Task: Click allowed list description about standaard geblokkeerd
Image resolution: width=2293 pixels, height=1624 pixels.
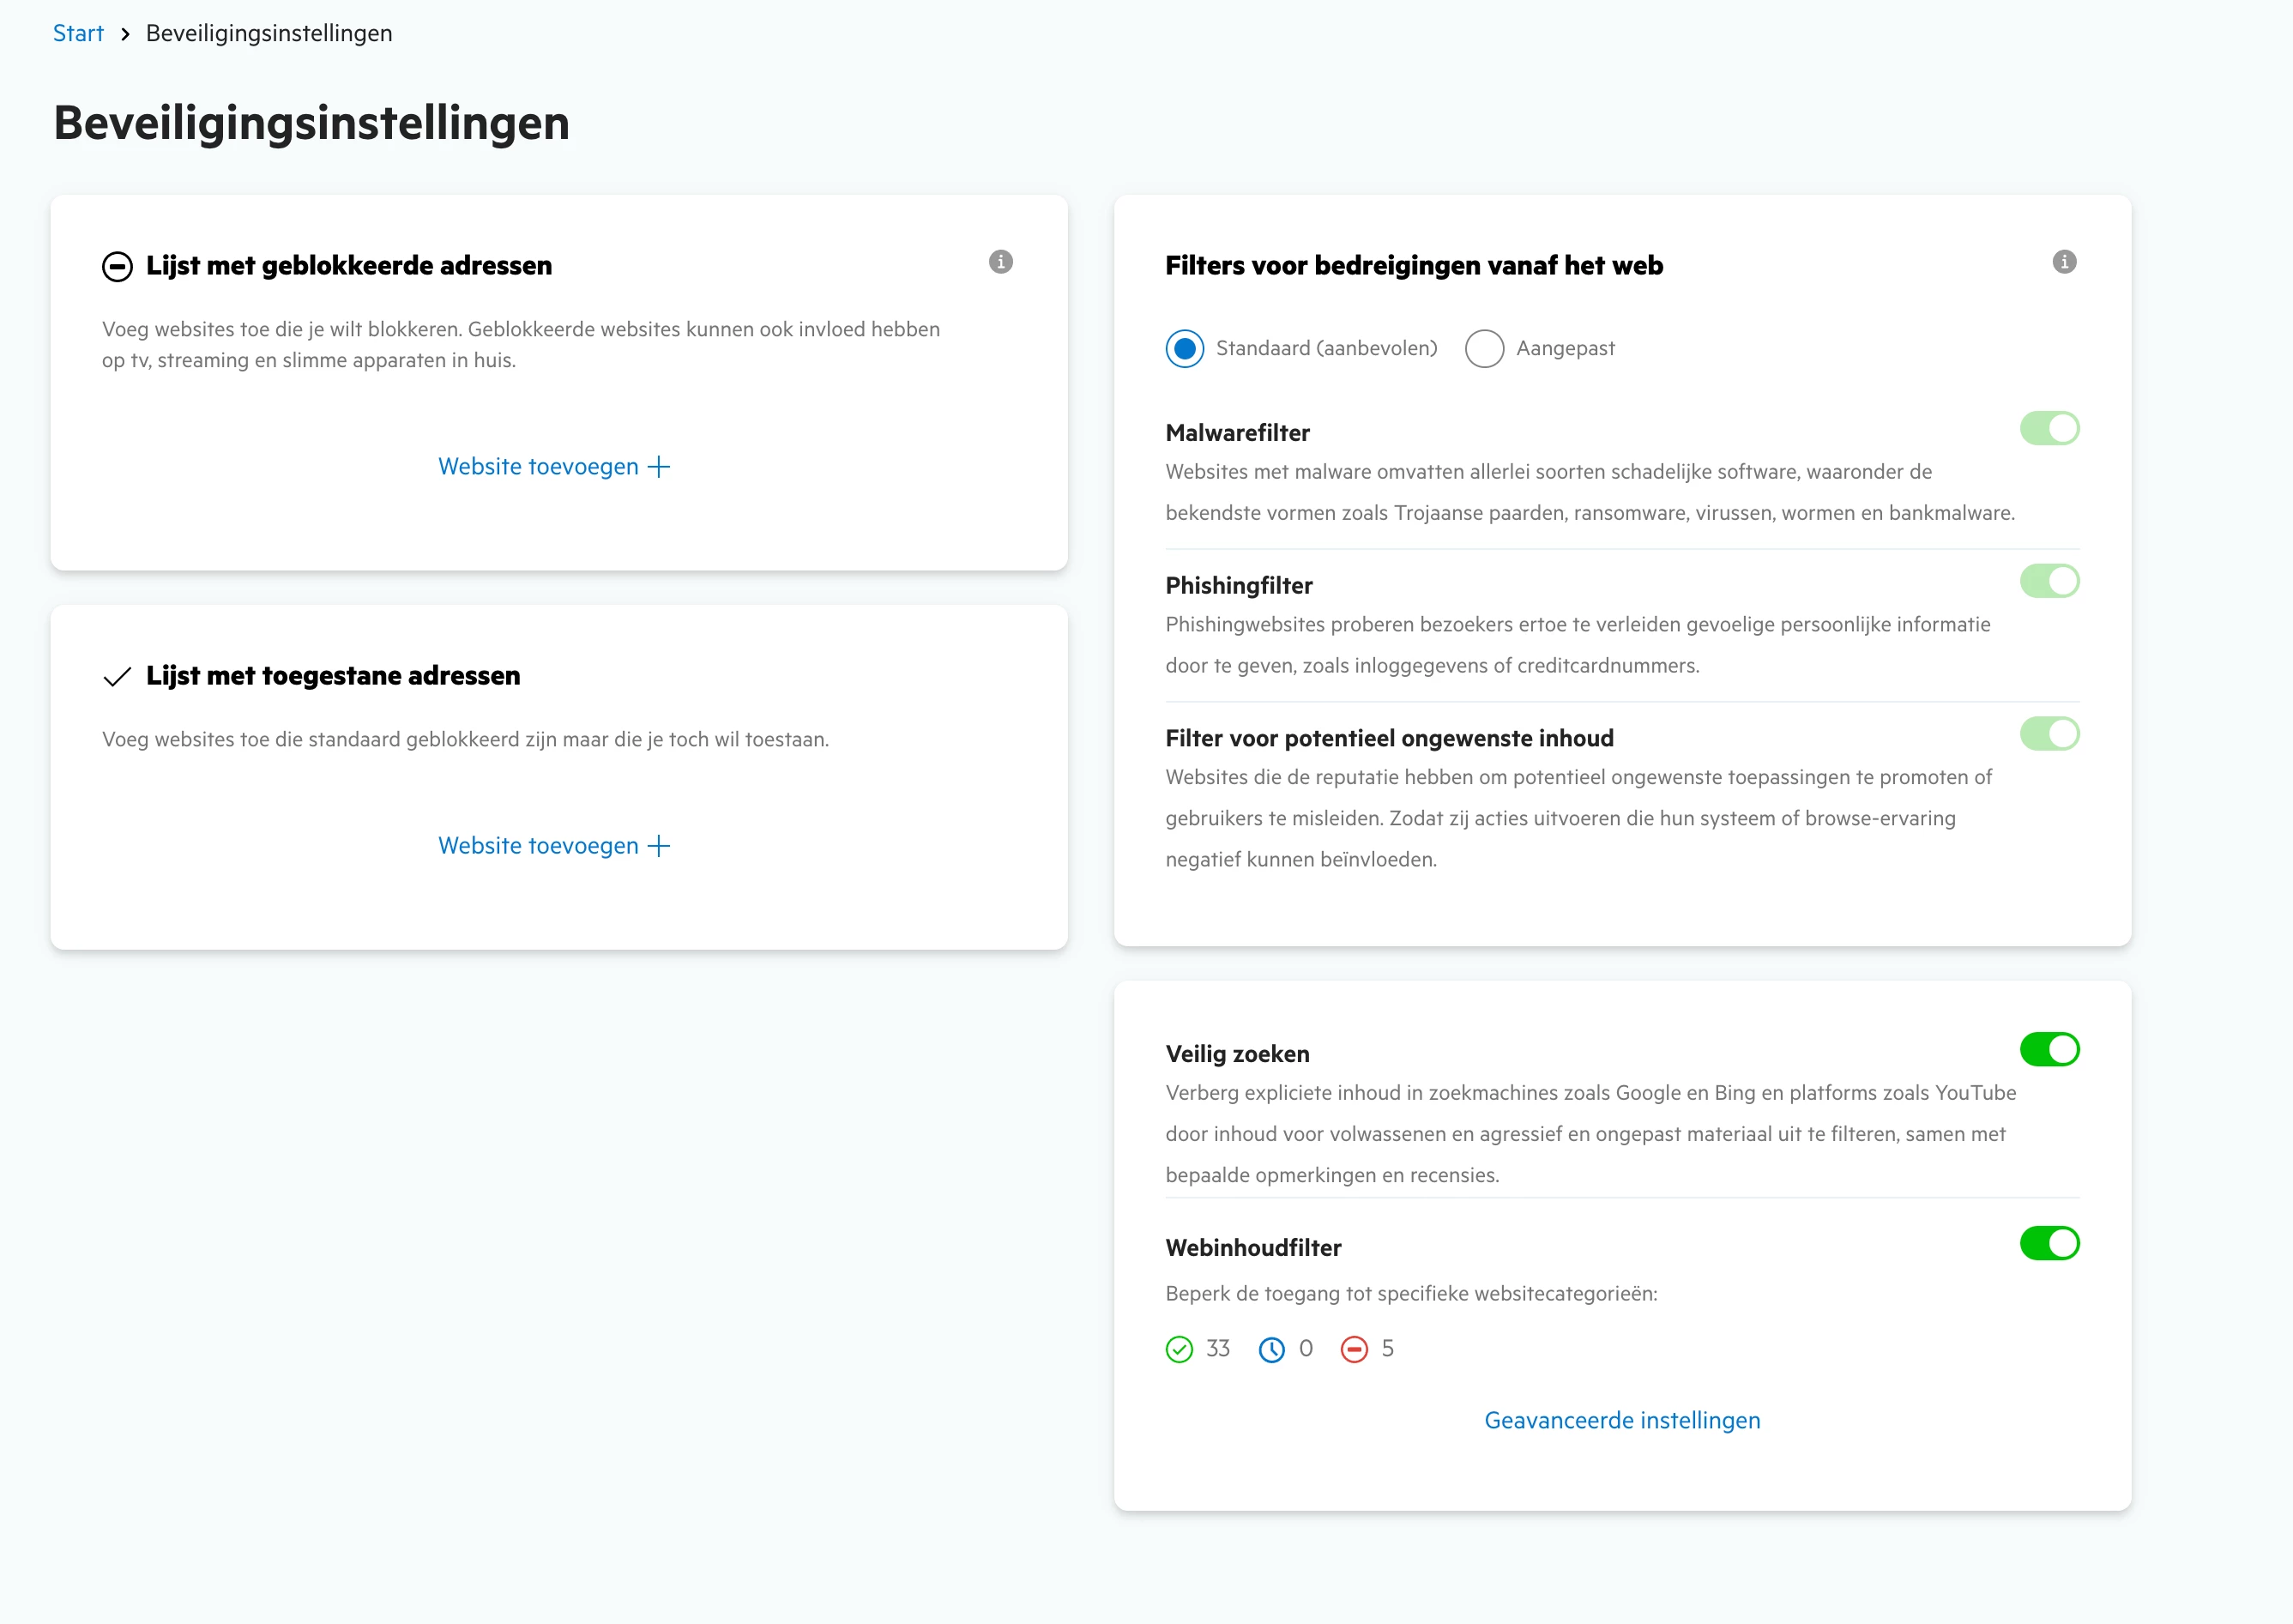Action: point(465,740)
